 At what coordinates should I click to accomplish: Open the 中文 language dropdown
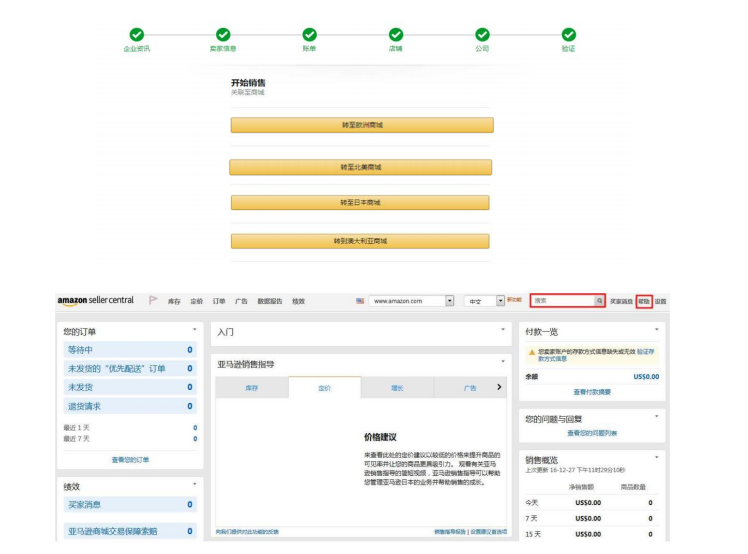[484, 301]
